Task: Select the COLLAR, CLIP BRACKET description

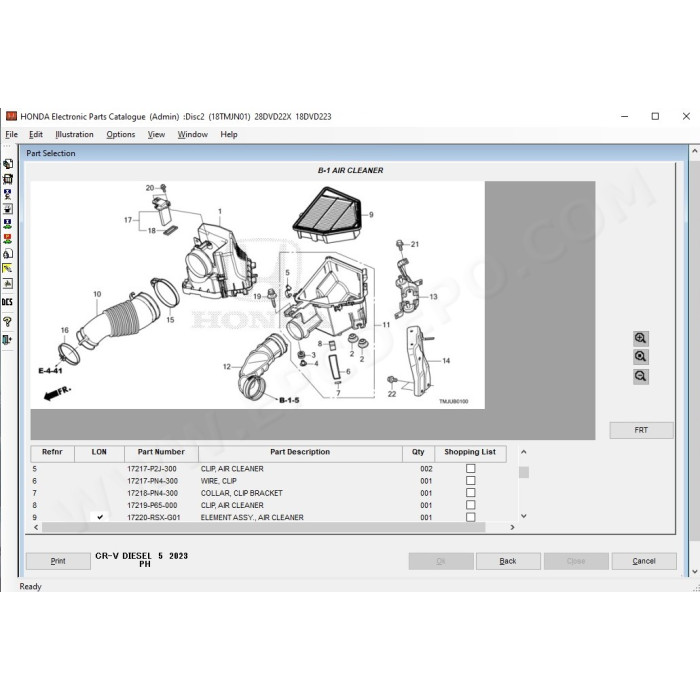Action: point(242,493)
